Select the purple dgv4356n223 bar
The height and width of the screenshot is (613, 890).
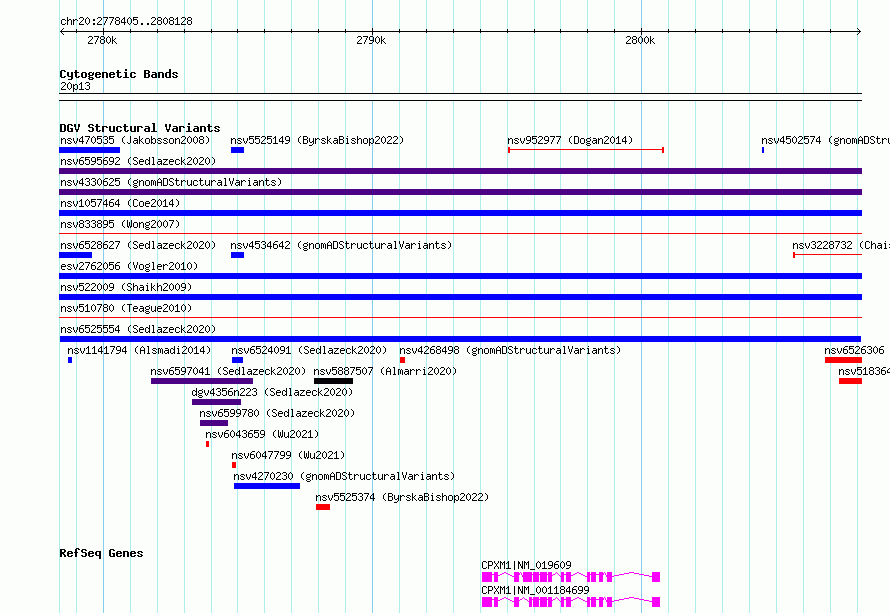pyautogui.click(x=216, y=402)
